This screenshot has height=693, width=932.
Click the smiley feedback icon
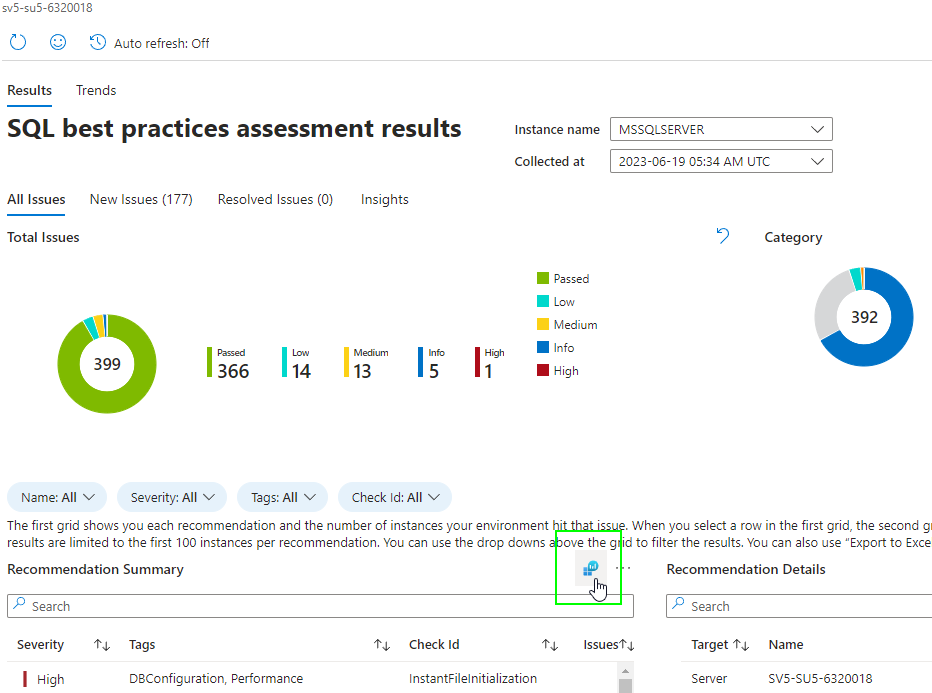point(58,42)
